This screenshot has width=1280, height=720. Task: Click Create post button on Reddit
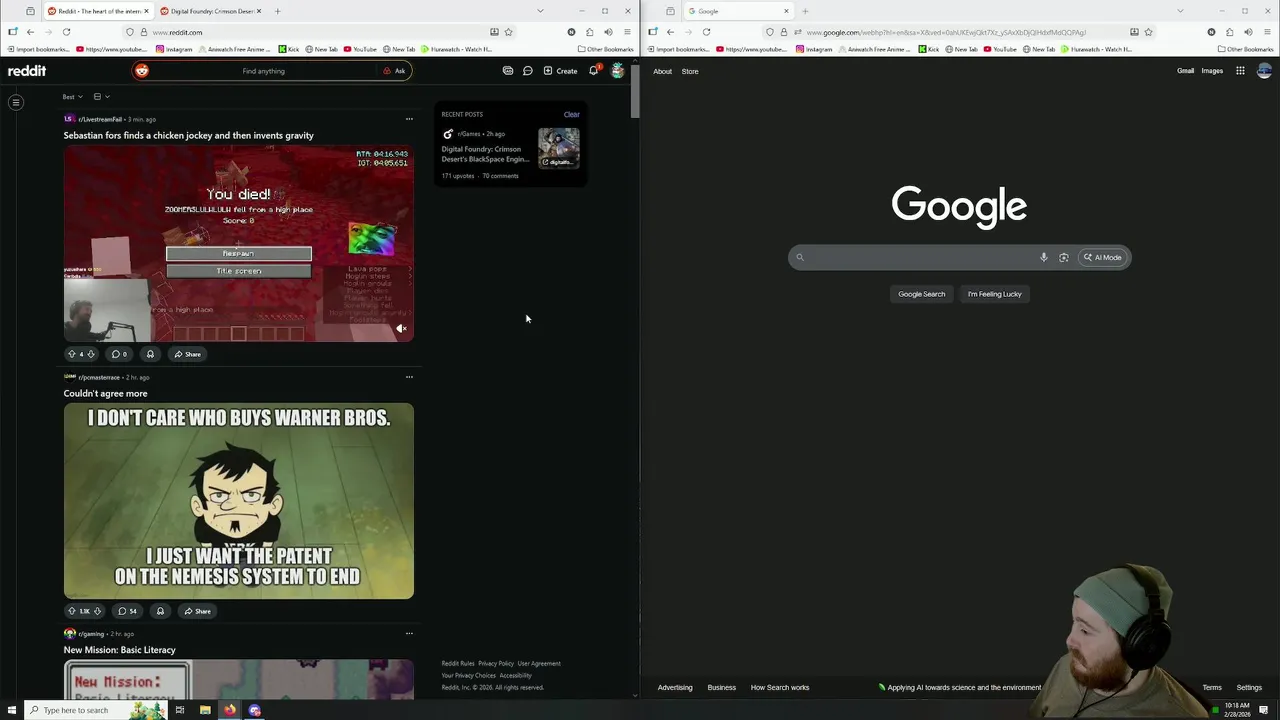tap(560, 71)
